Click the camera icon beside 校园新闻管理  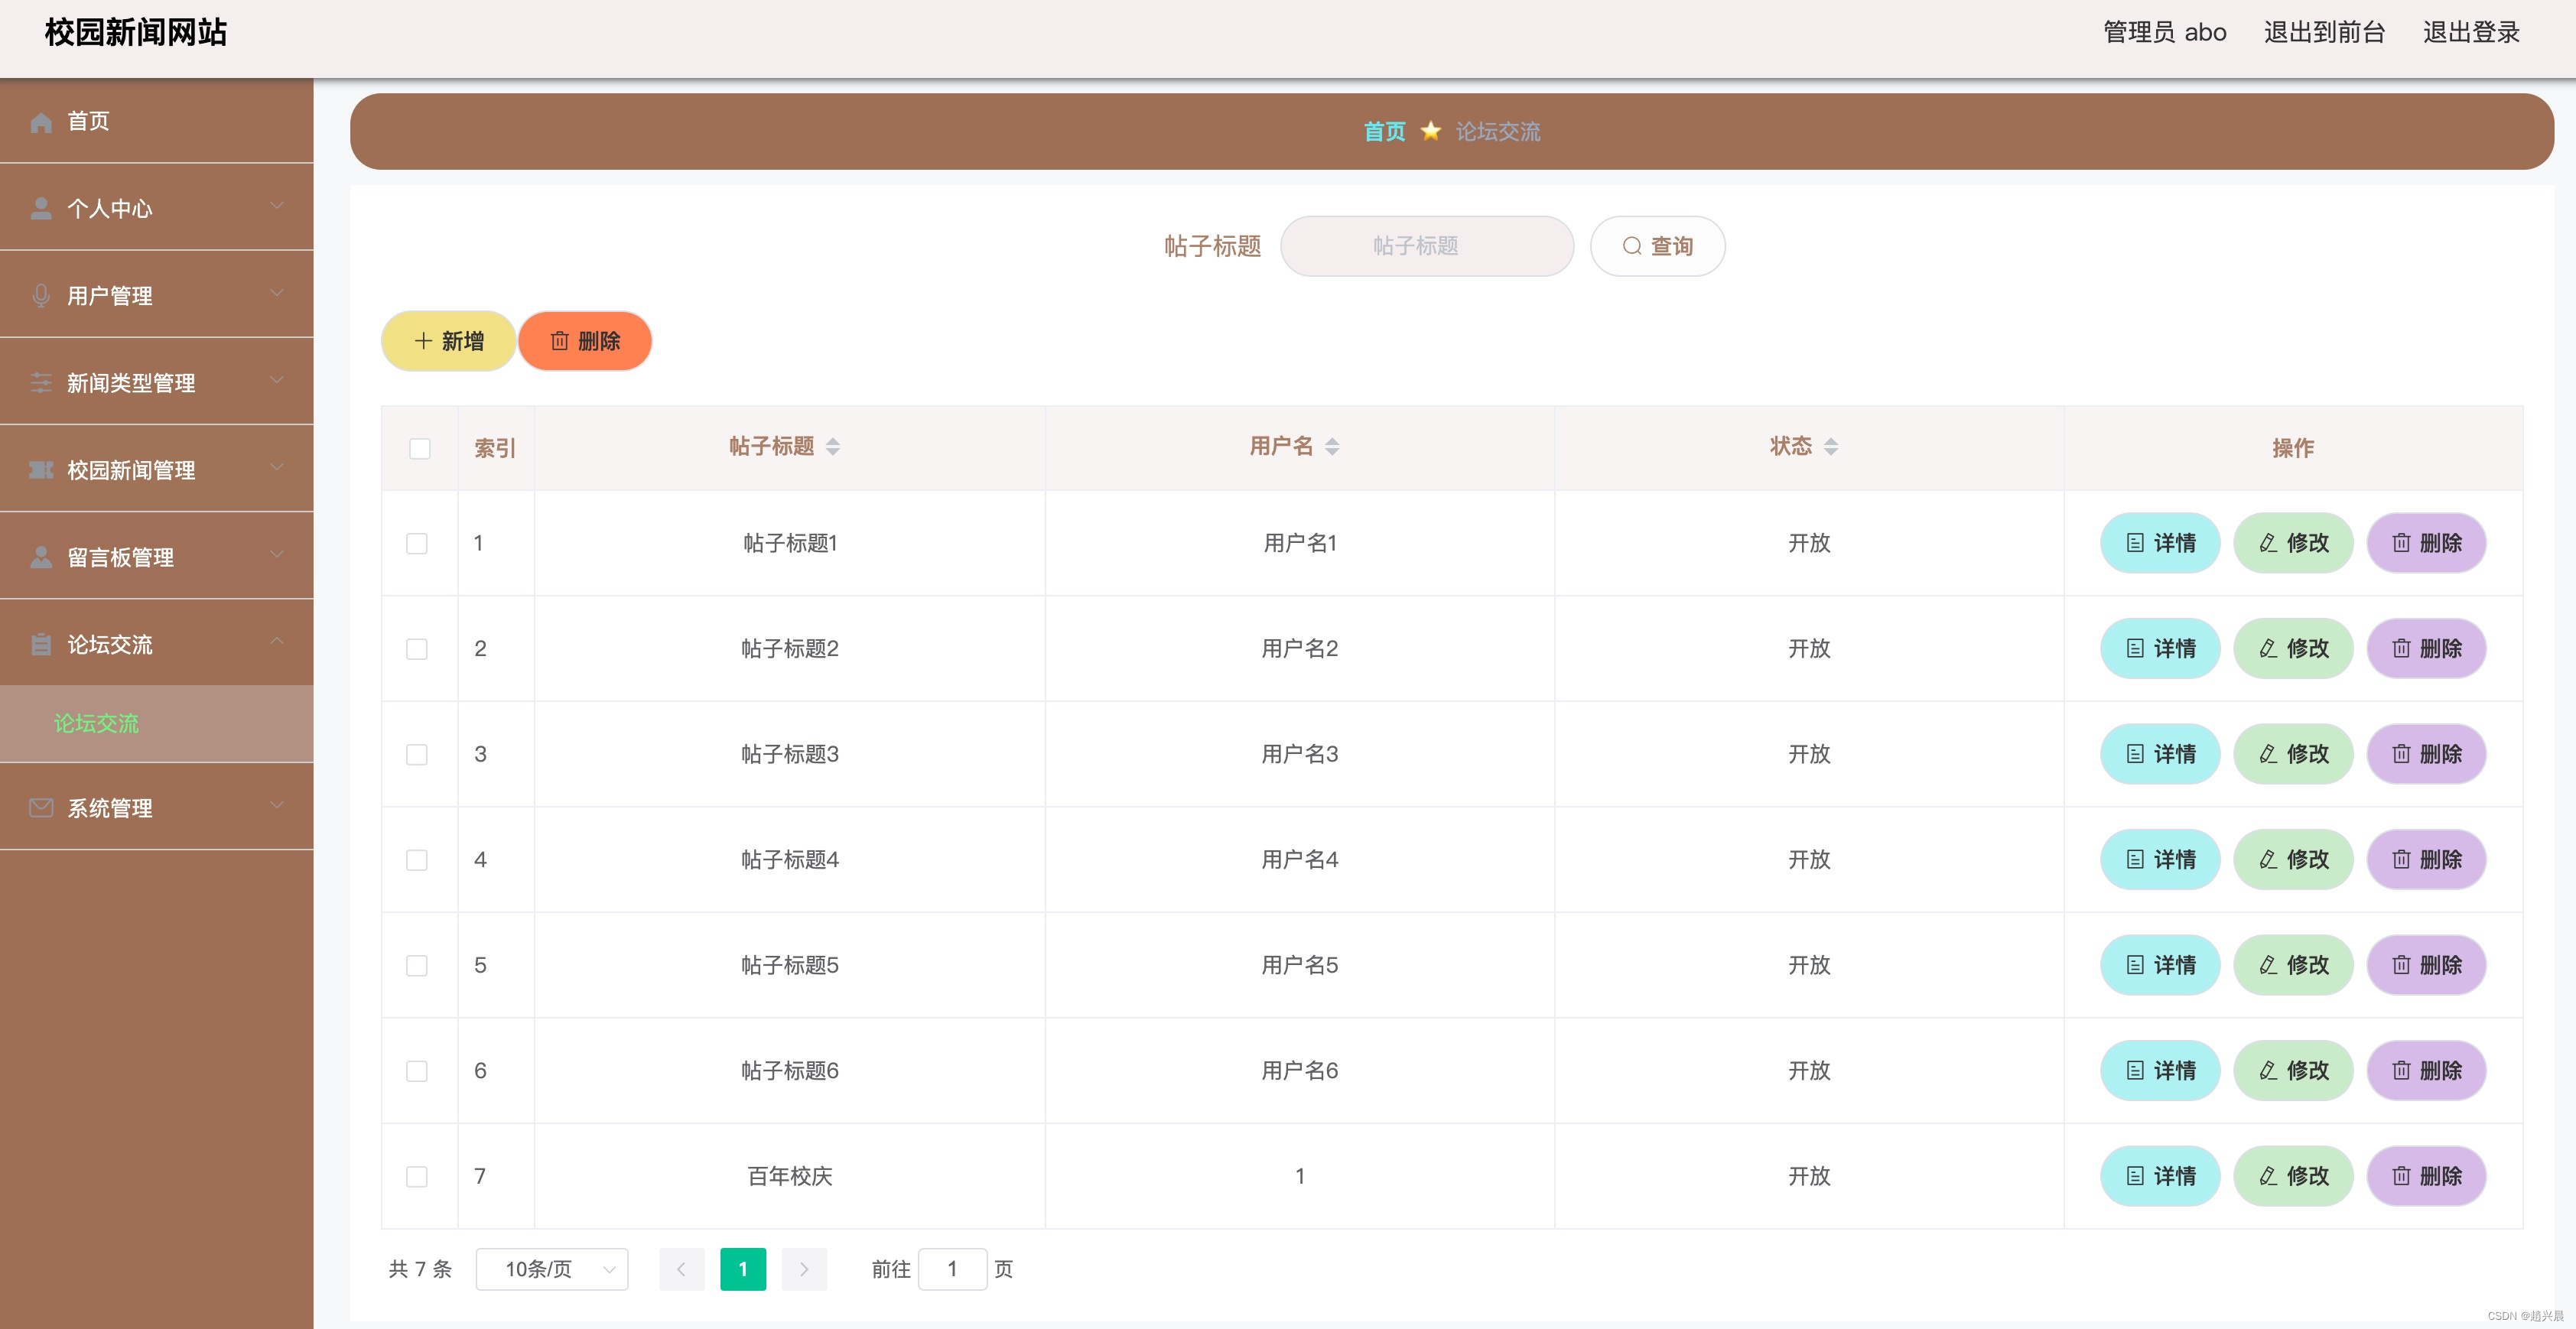coord(41,470)
